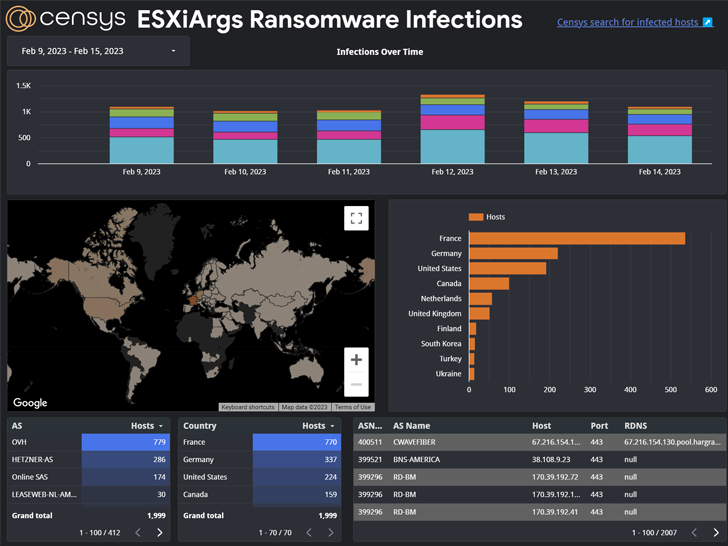Click the Hosts legend orange swatch
728x546 pixels.
pos(475,217)
